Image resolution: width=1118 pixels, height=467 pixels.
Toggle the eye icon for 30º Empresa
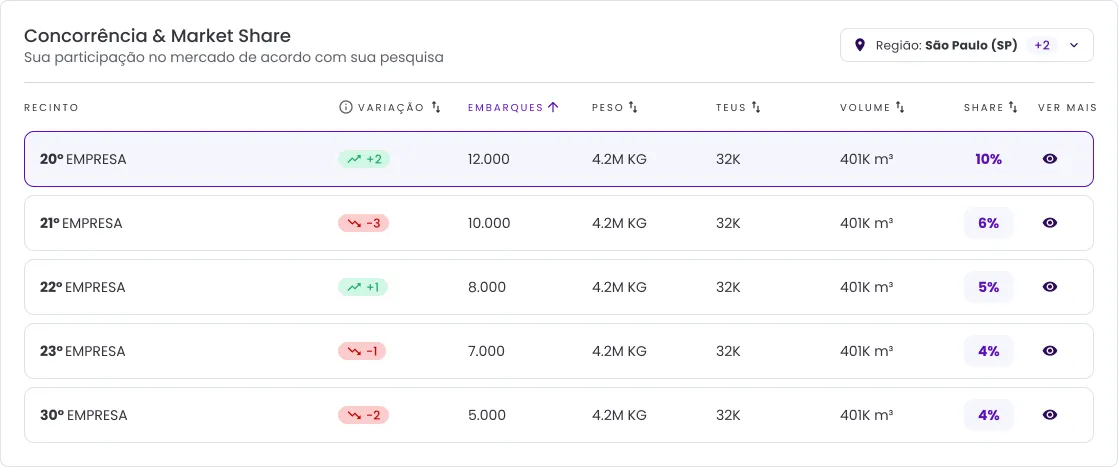point(1050,415)
